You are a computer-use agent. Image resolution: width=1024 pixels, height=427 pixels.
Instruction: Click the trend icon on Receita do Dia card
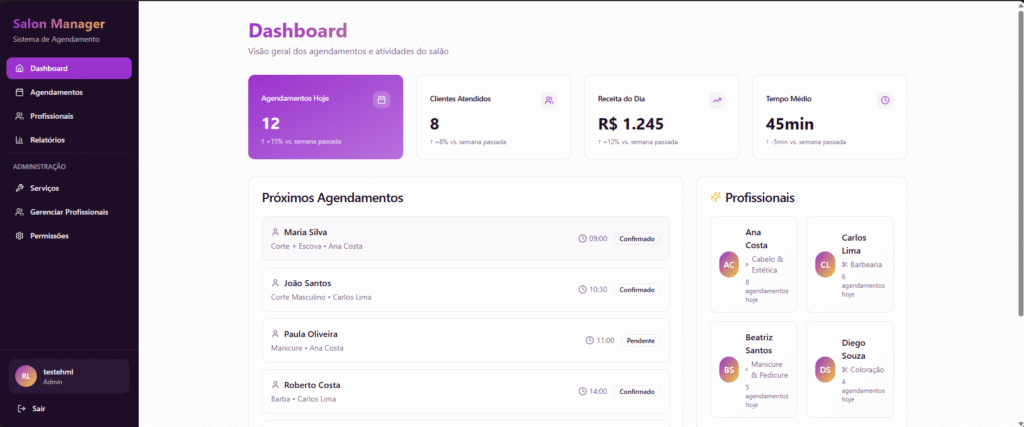pos(717,100)
